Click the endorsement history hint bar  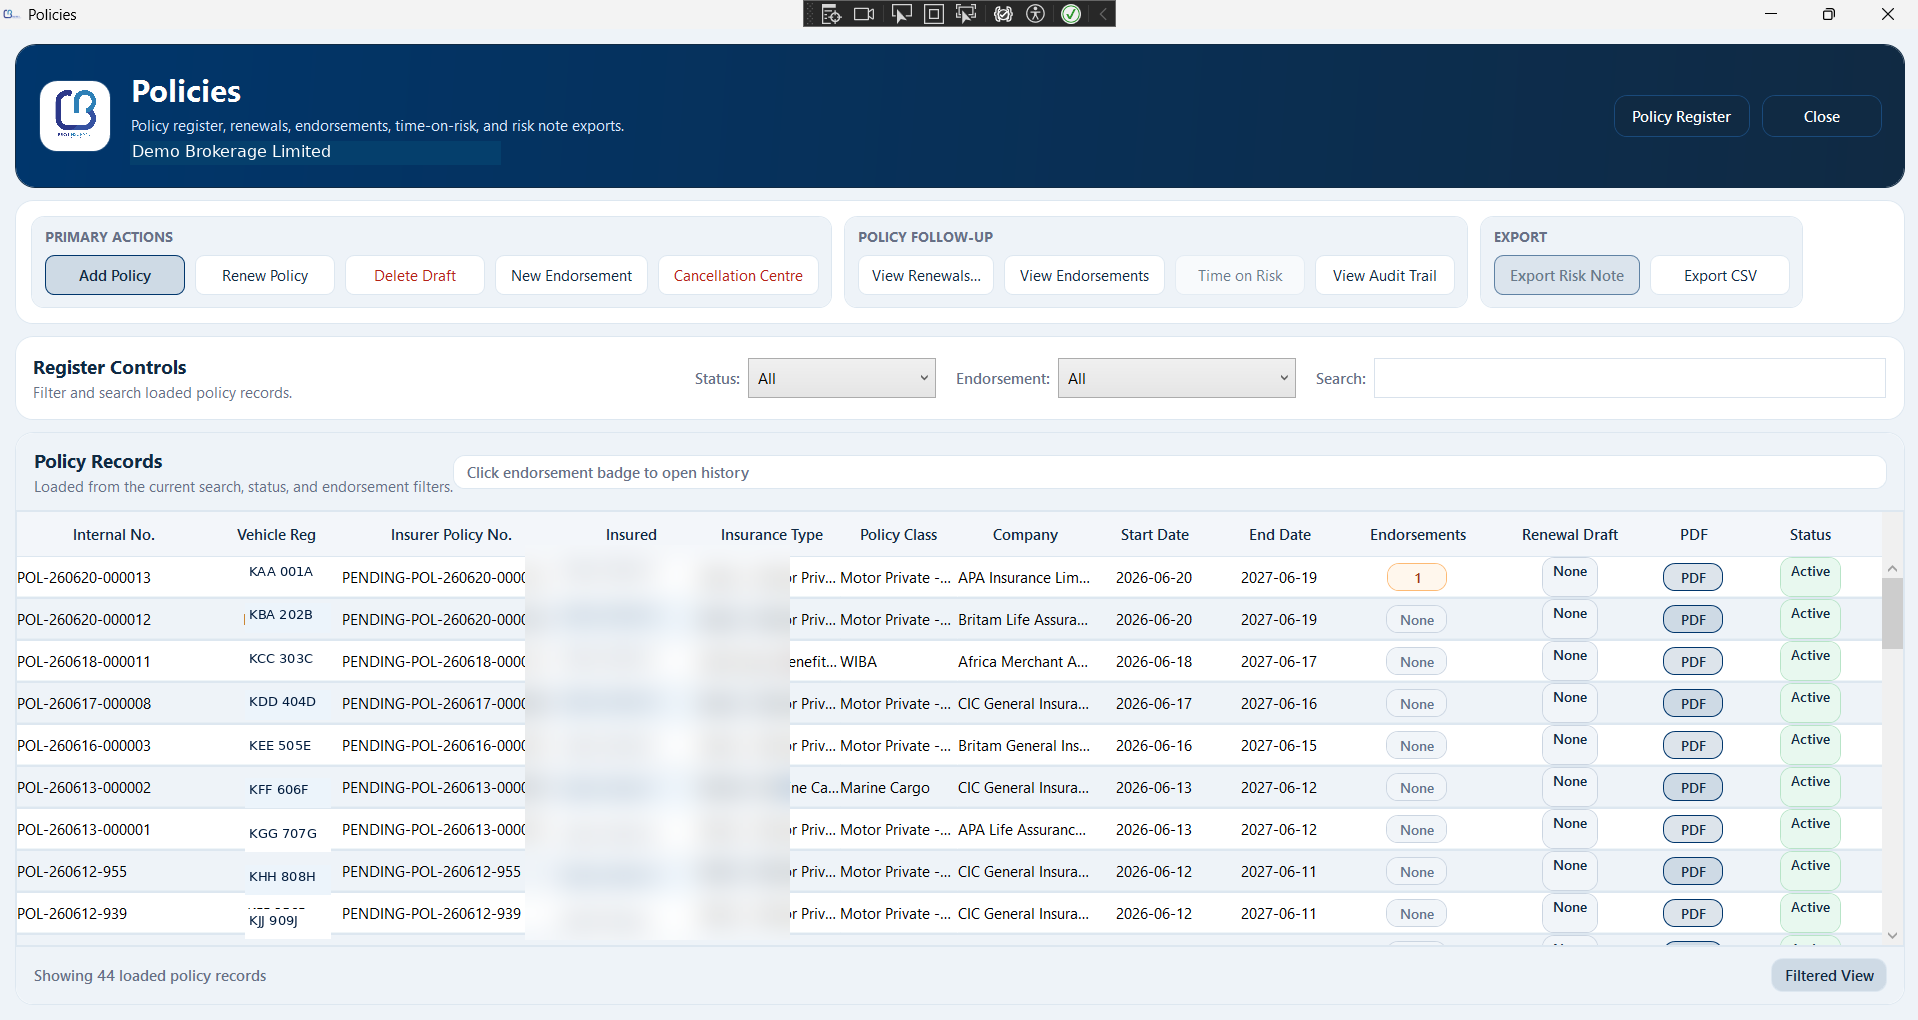(x=1170, y=472)
